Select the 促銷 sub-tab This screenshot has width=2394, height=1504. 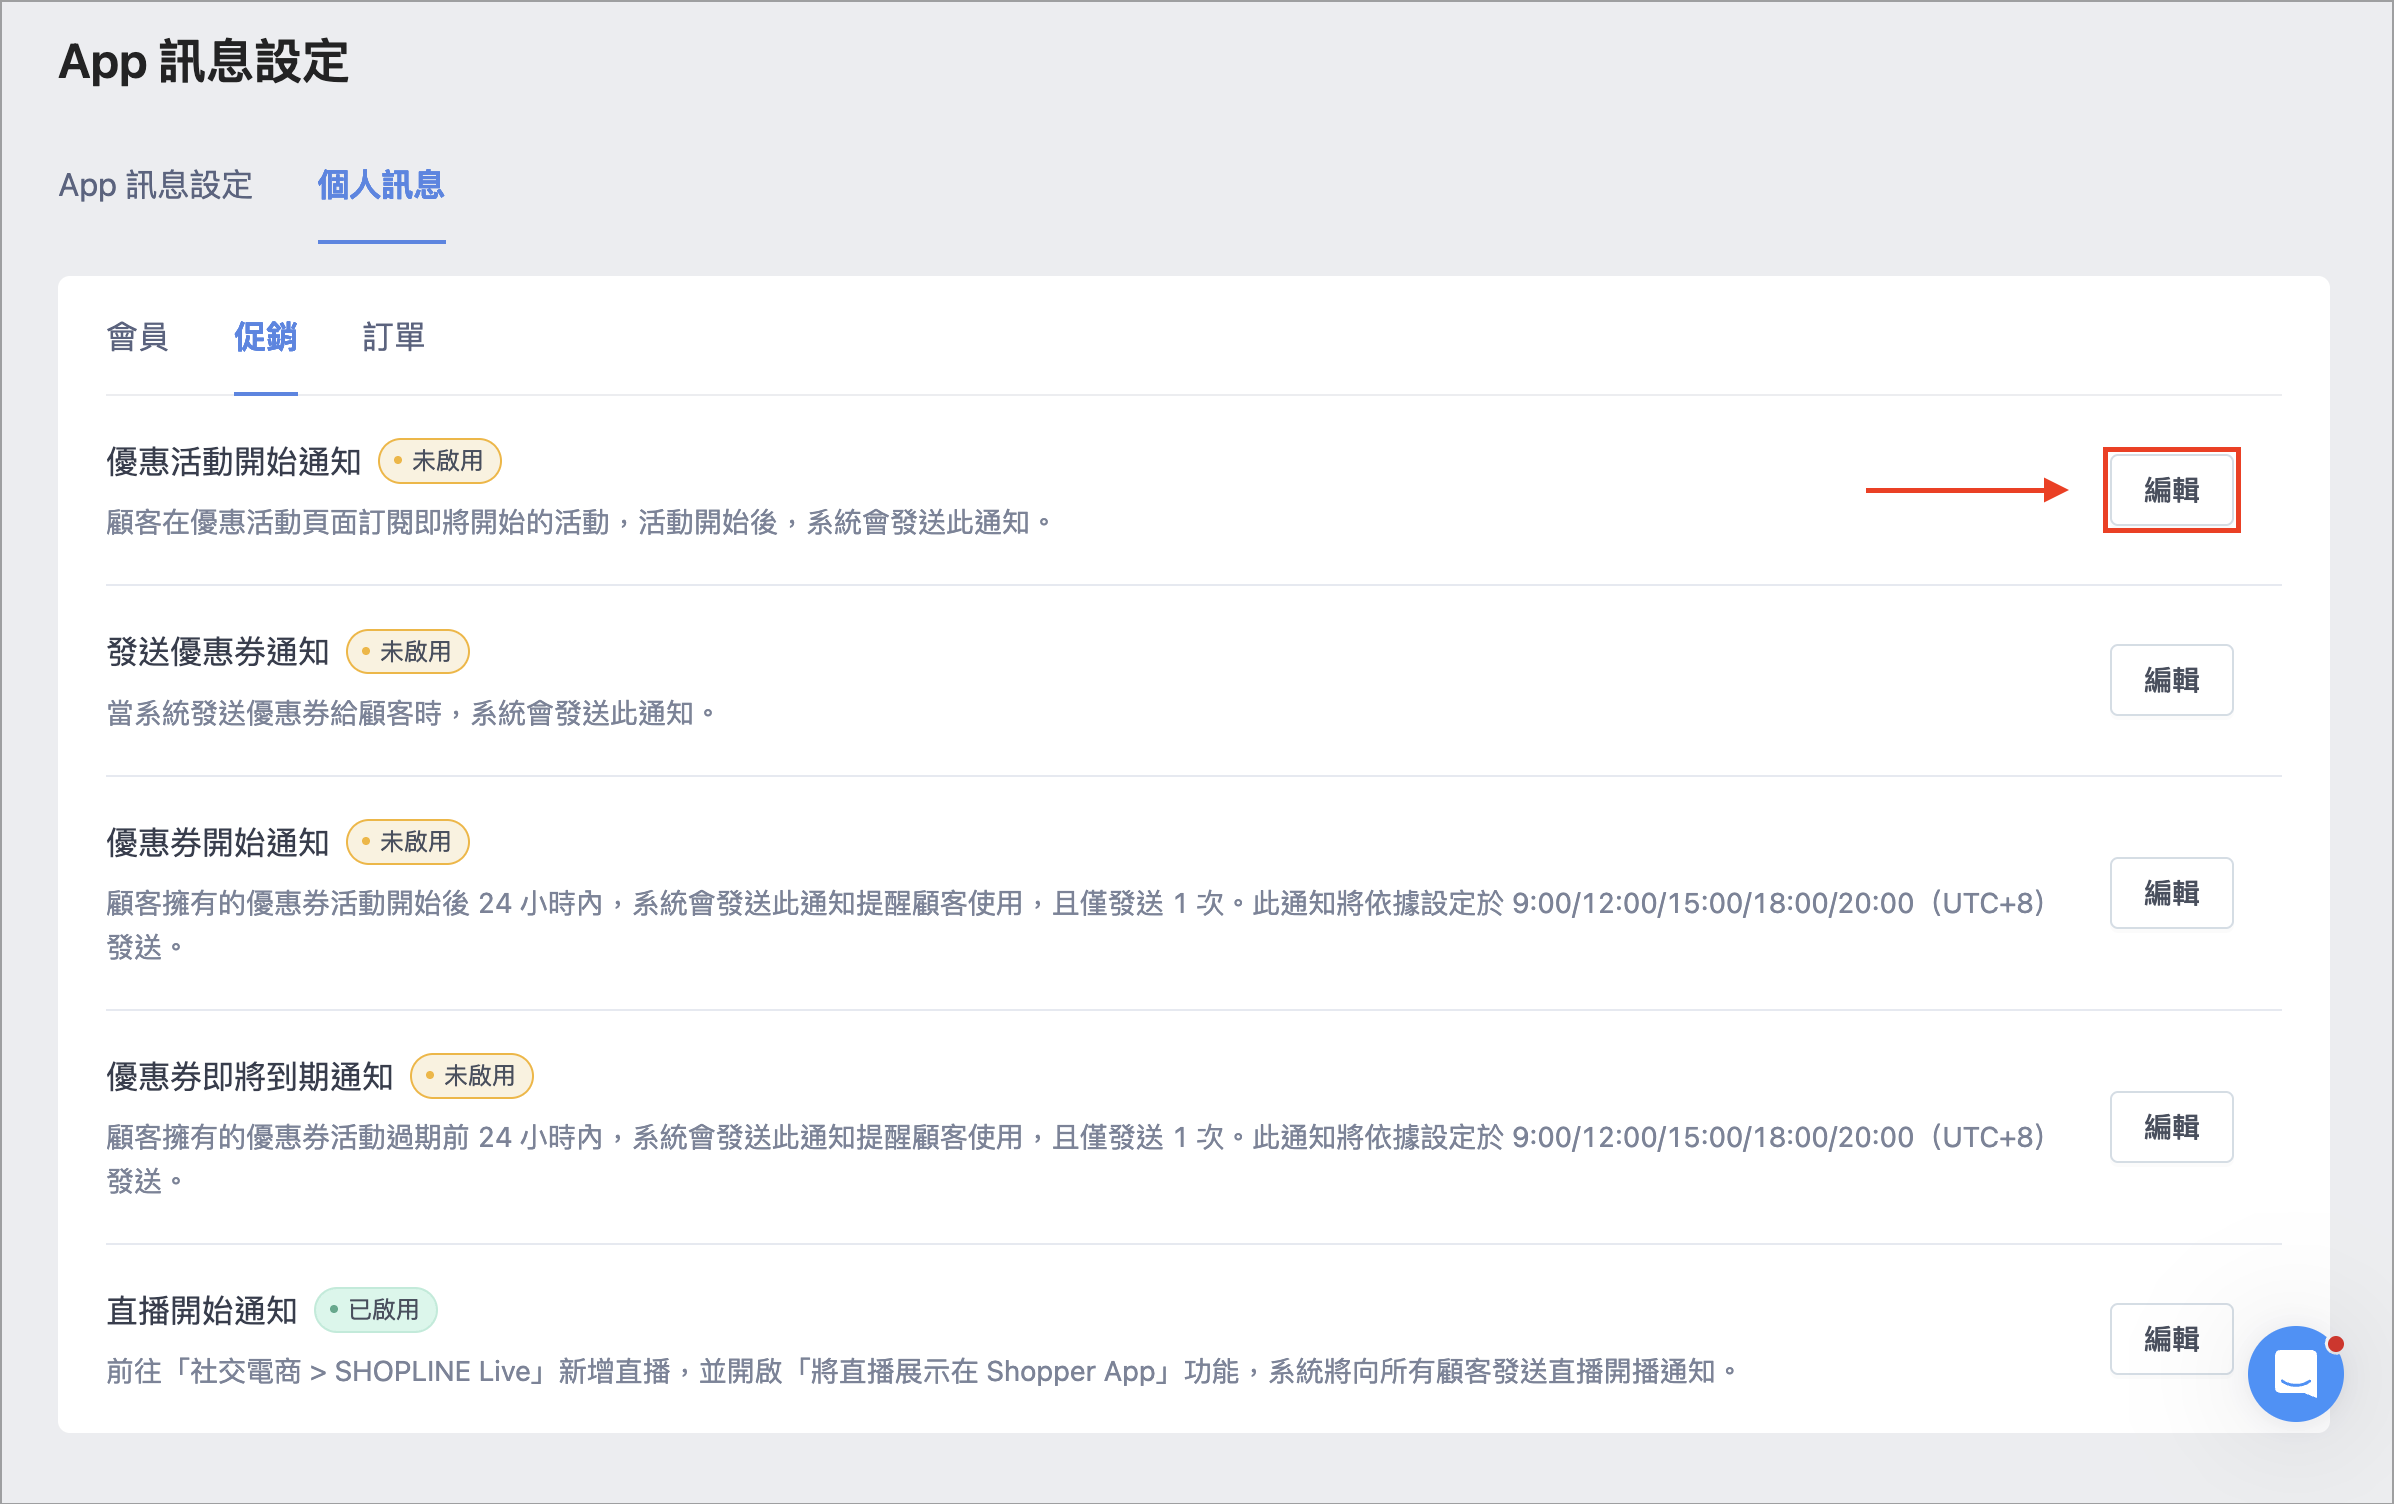click(265, 337)
